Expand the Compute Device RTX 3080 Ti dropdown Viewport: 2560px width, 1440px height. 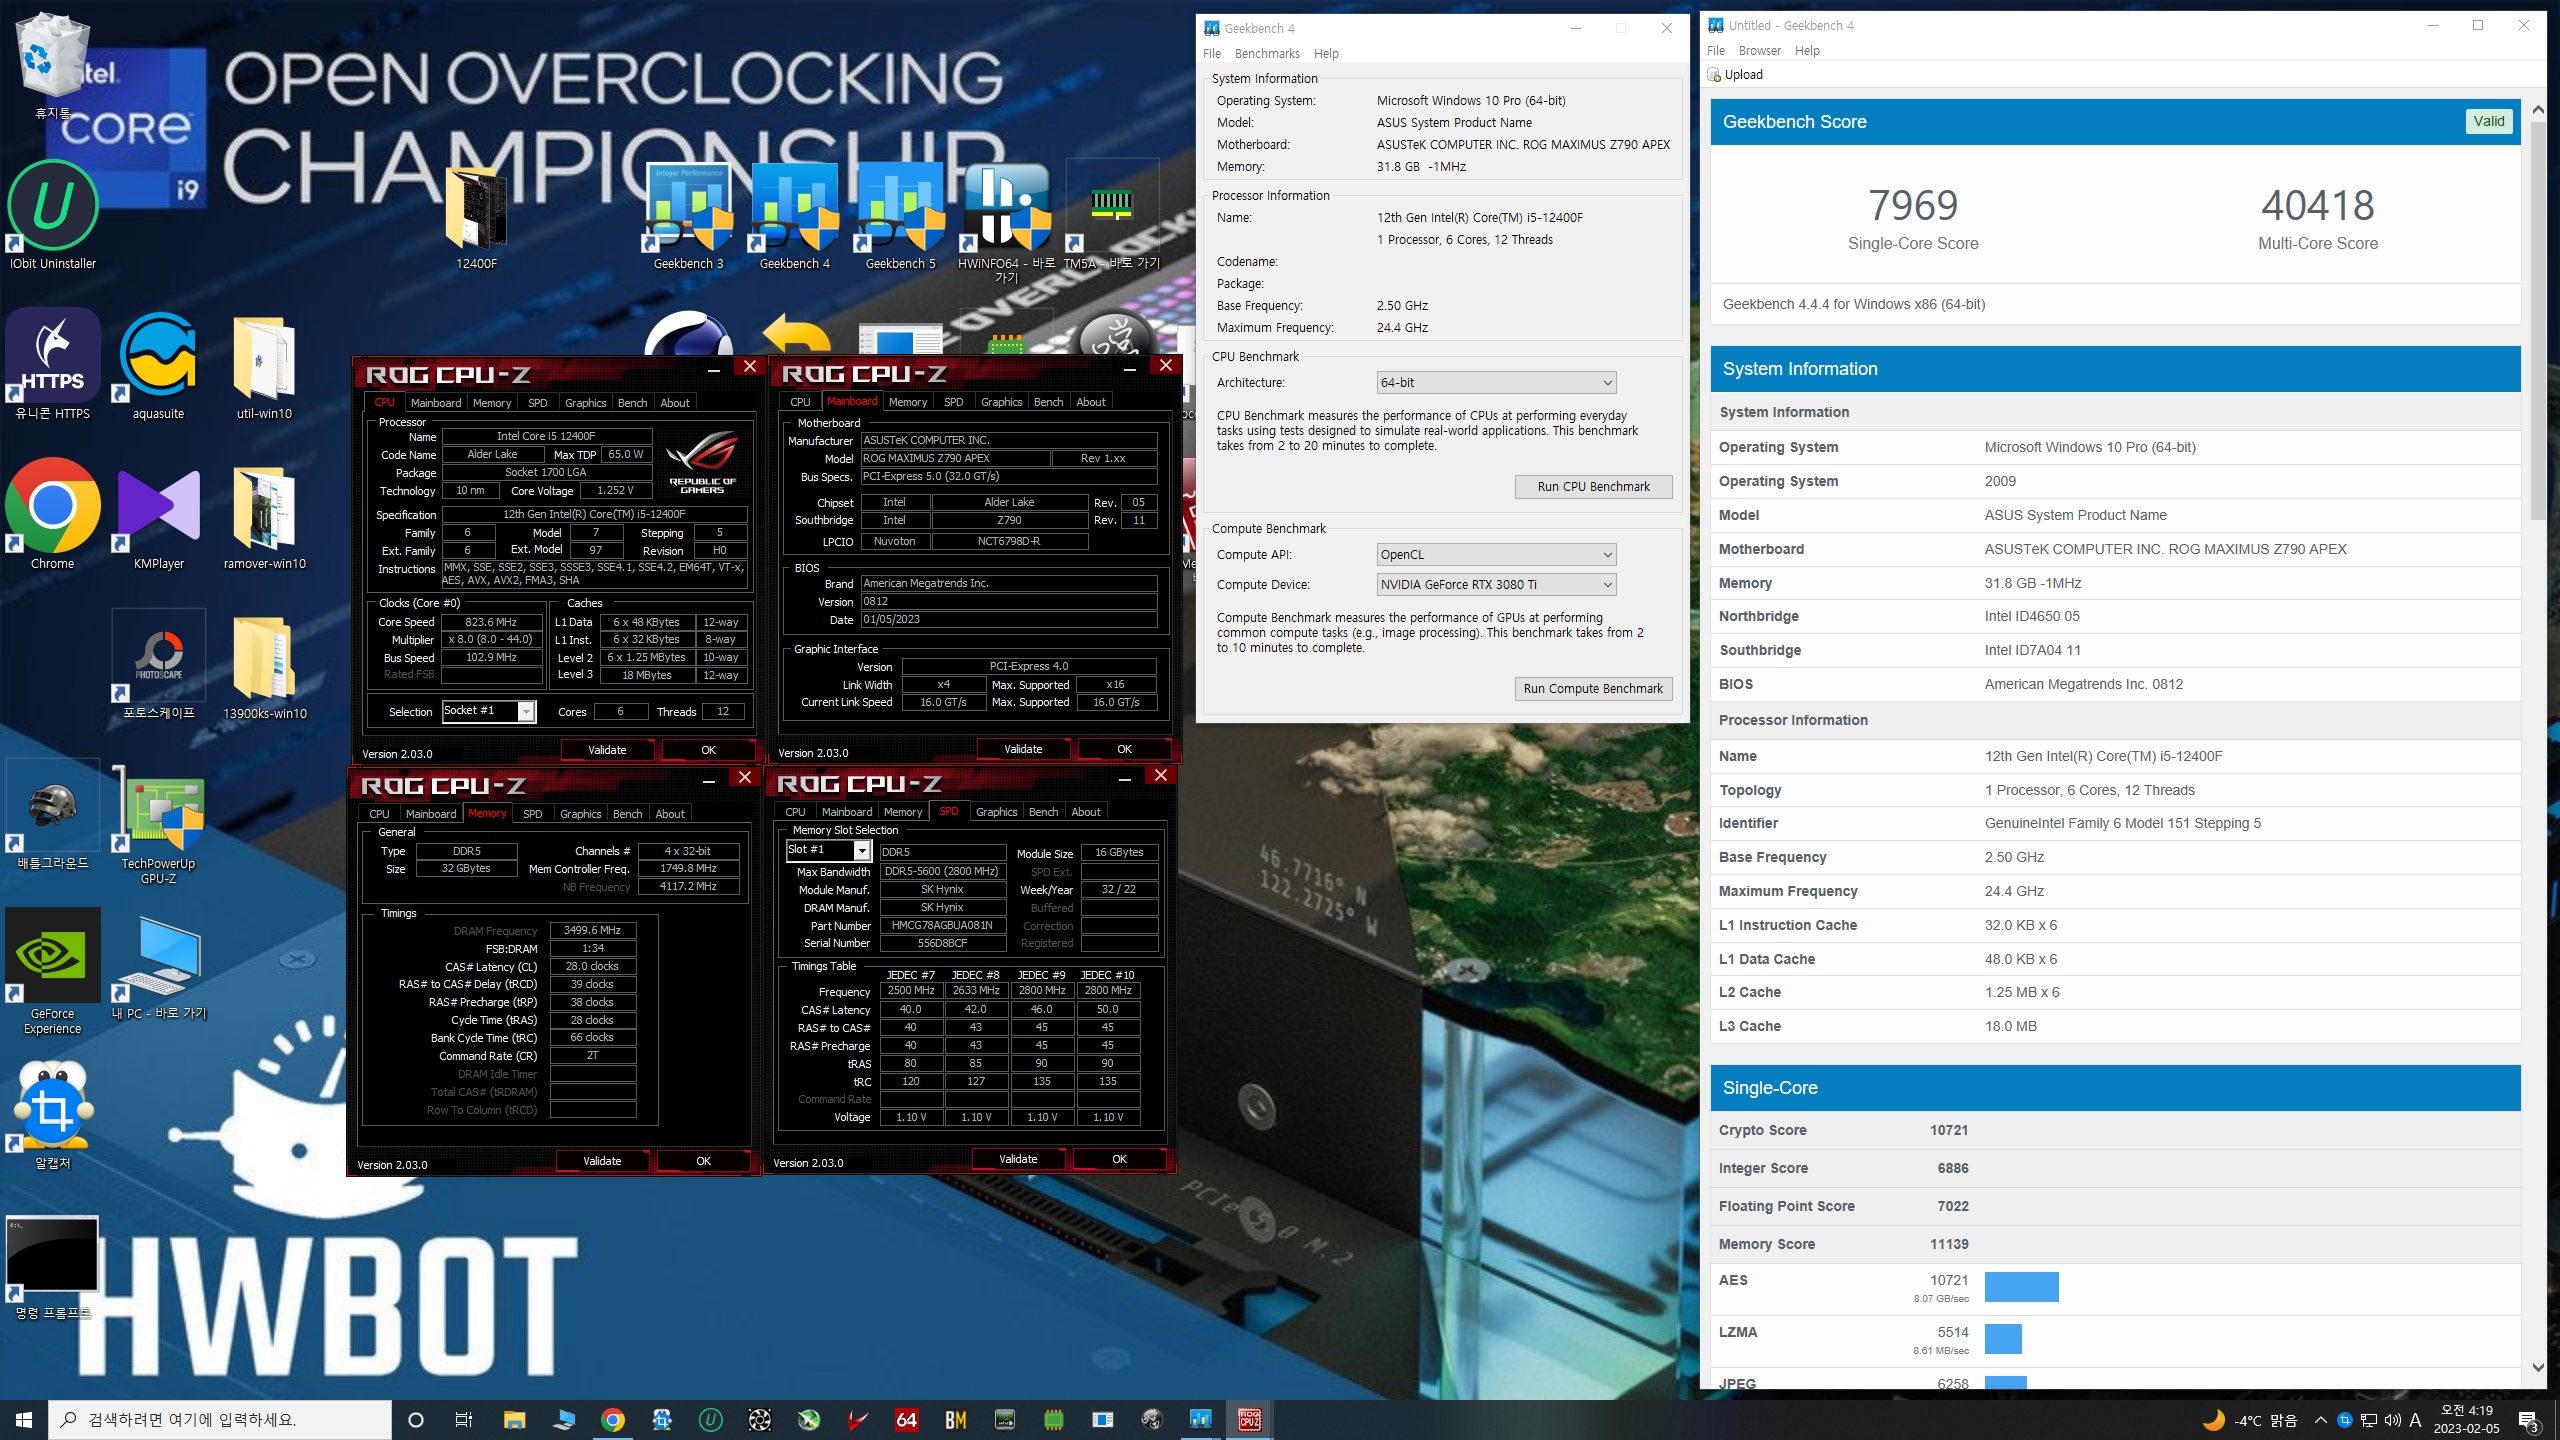pos(1496,584)
